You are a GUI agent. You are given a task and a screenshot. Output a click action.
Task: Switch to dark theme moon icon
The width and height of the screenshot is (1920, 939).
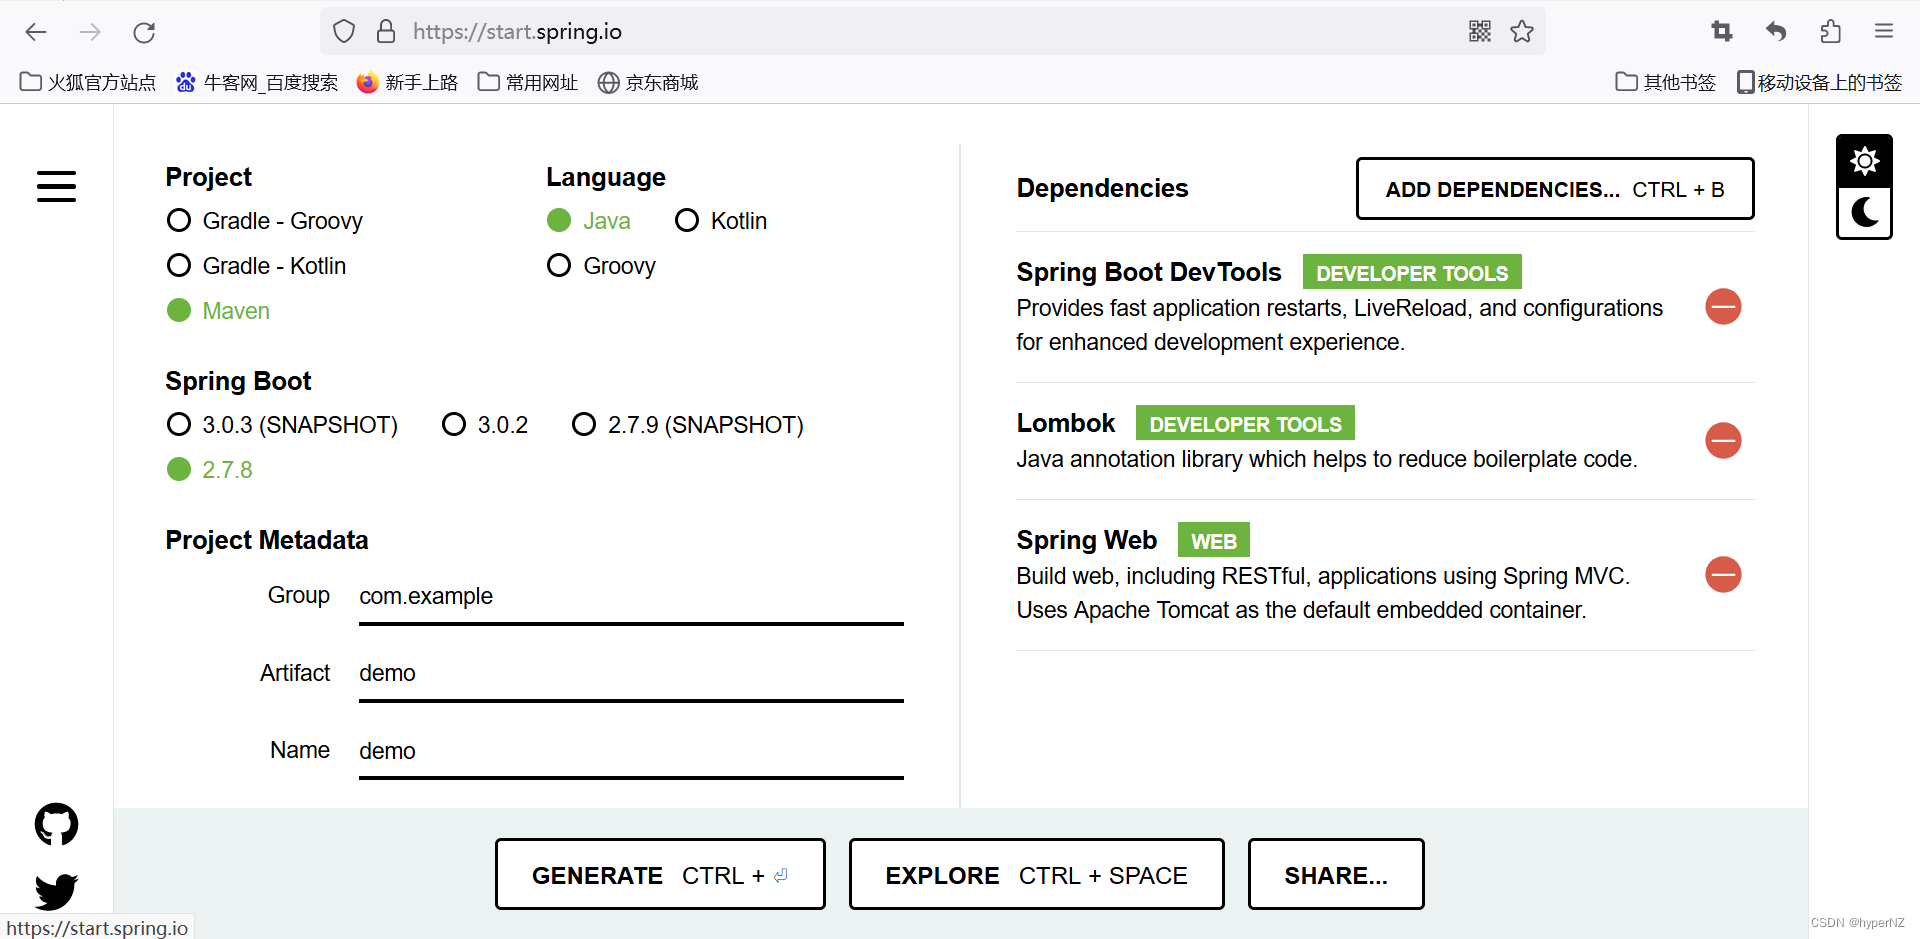pos(1864,212)
